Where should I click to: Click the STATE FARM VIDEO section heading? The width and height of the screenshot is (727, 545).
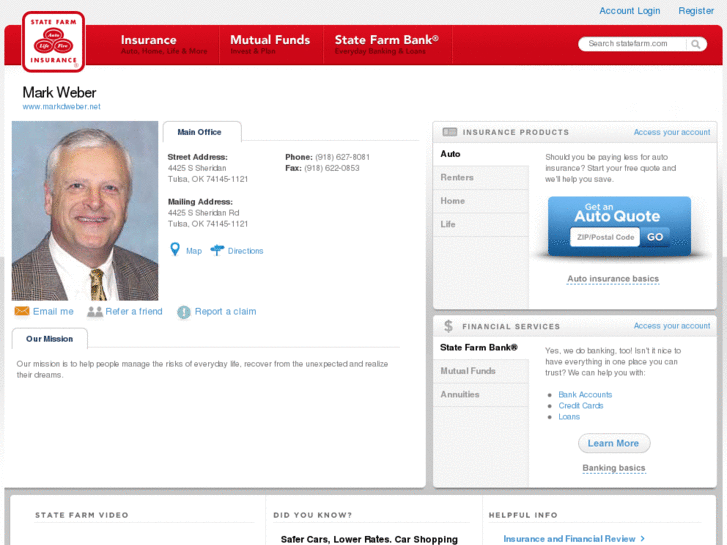[82, 515]
